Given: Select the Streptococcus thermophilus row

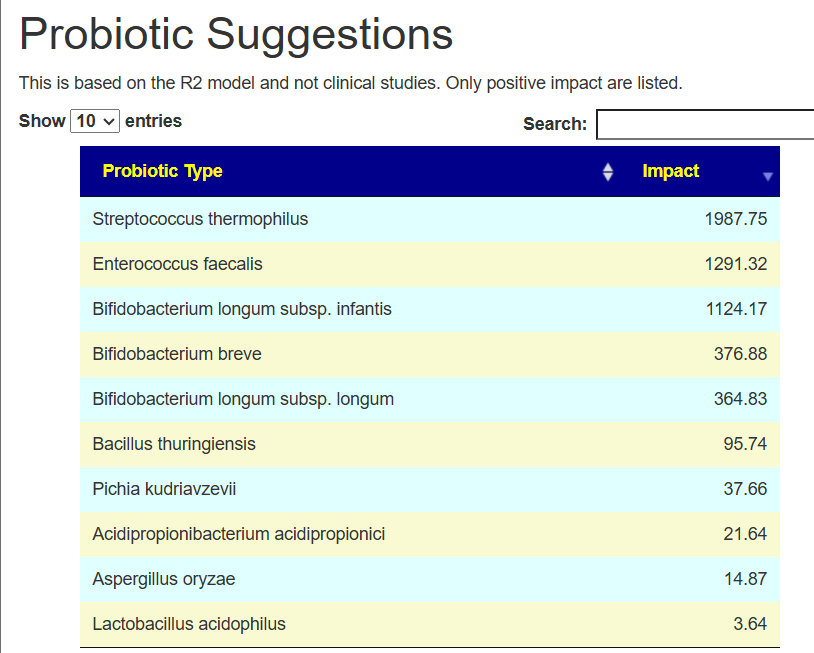Looking at the screenshot, I should click(x=200, y=219).
